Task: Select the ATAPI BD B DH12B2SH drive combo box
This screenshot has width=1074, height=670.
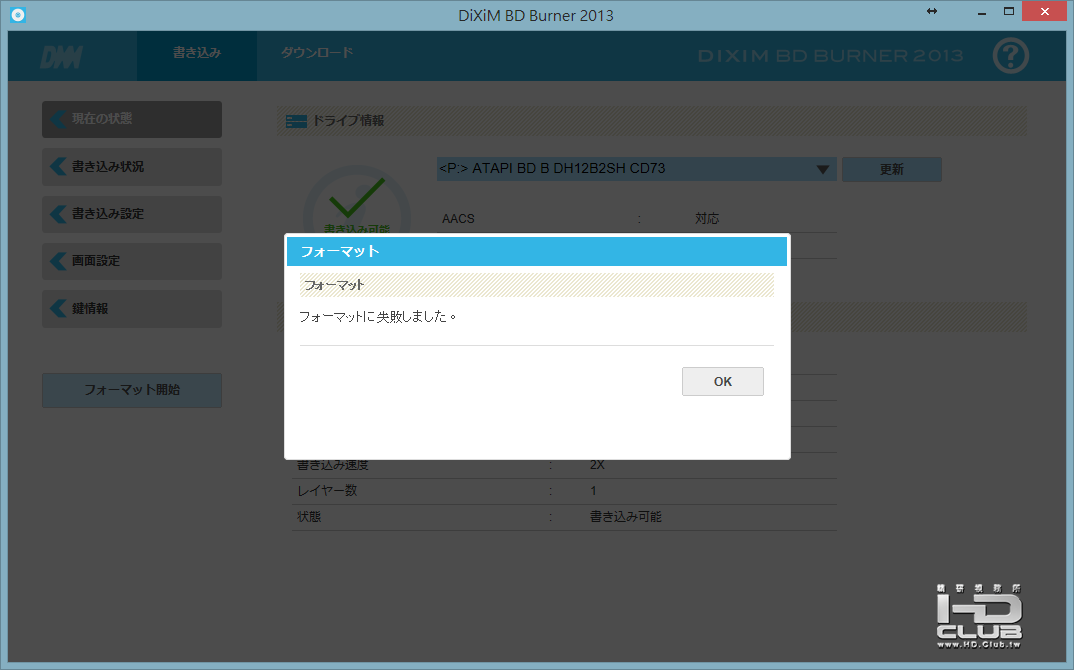Action: pos(636,169)
